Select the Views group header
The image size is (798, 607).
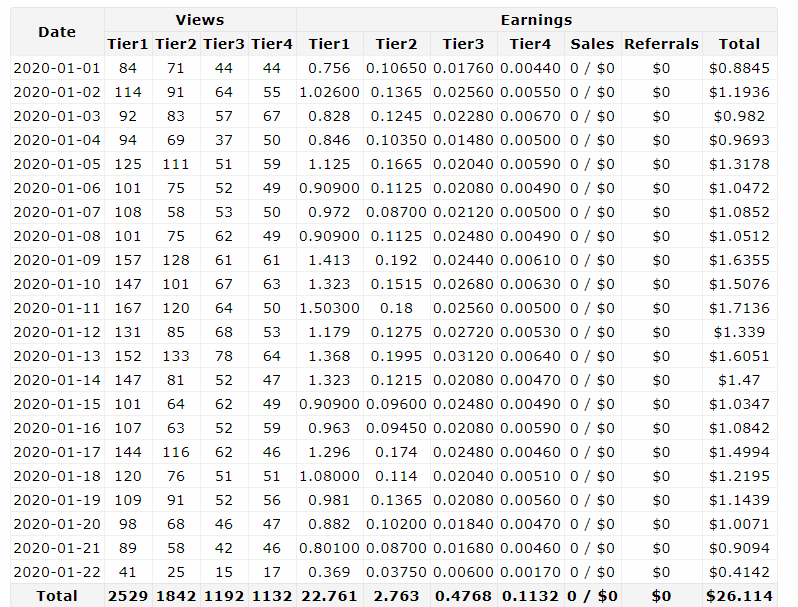point(200,20)
